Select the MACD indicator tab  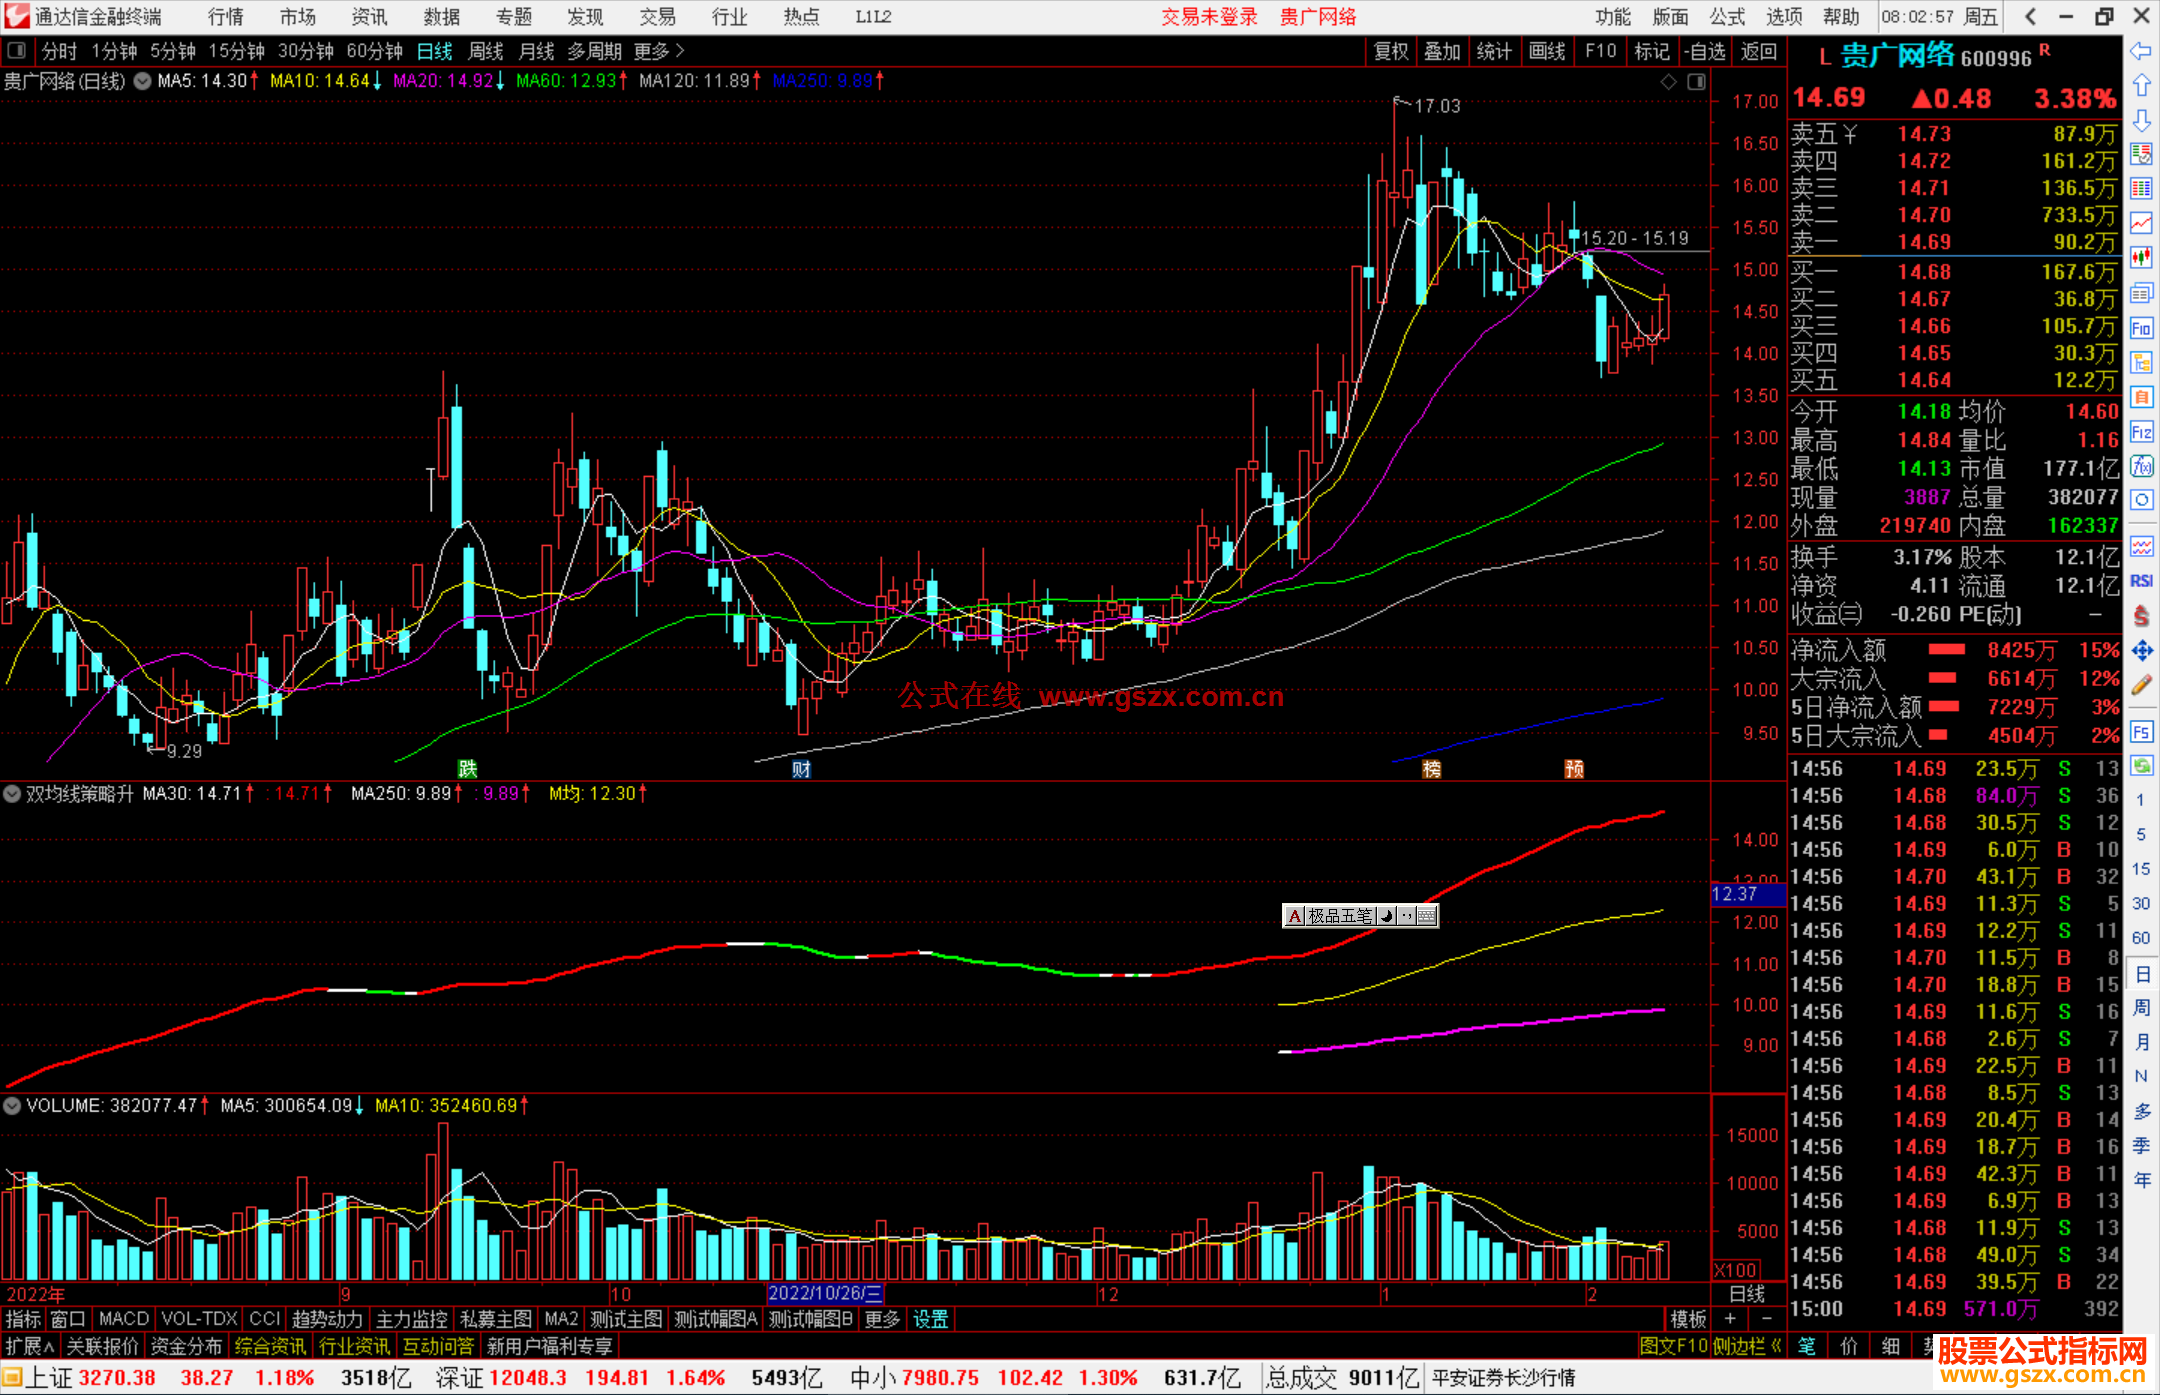point(124,1319)
